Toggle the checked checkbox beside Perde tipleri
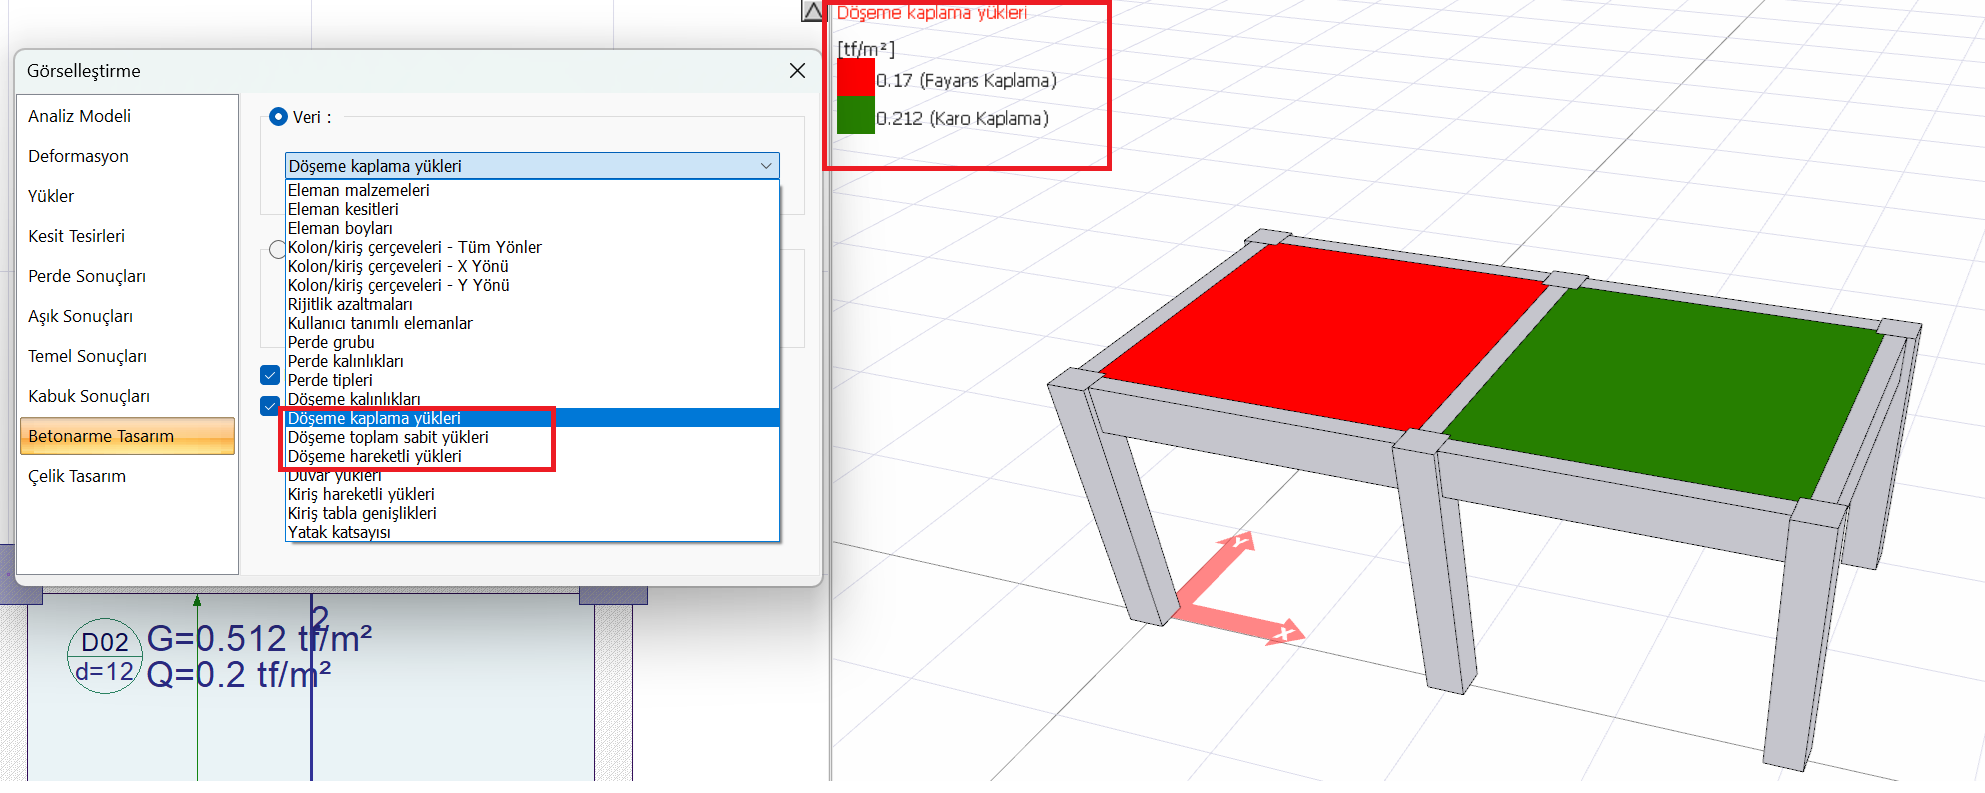The image size is (1985, 793). [270, 376]
